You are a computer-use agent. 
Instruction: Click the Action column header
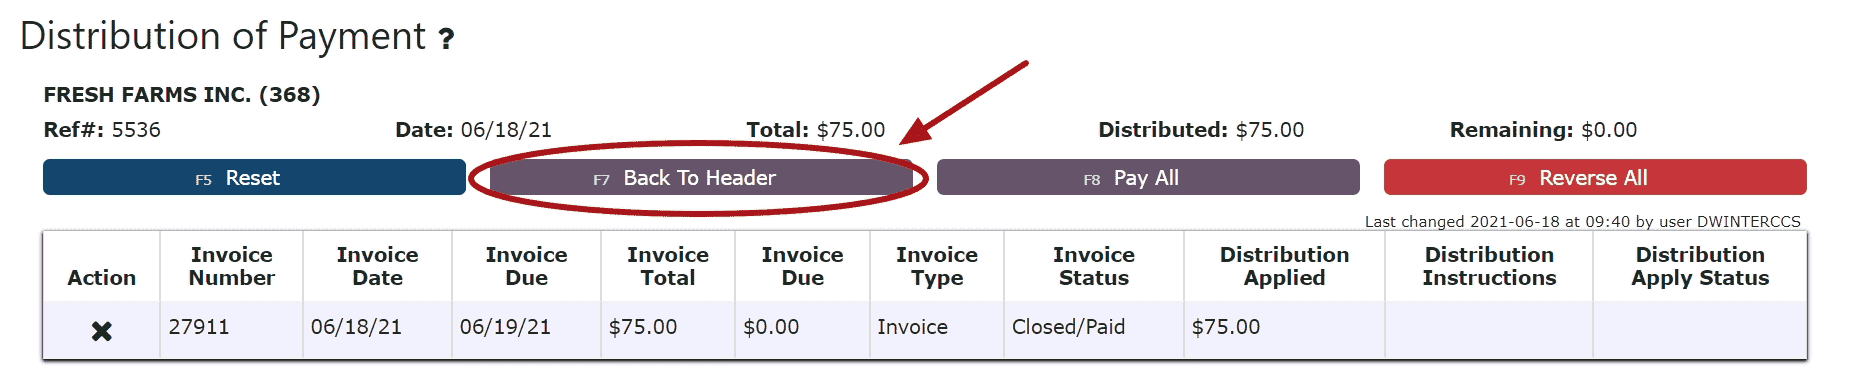[101, 277]
